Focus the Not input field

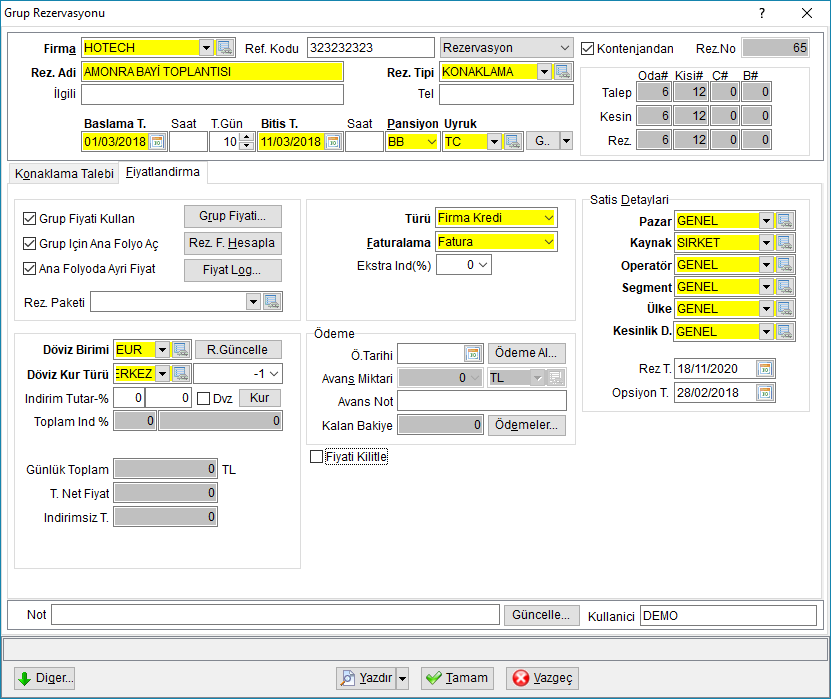275,615
